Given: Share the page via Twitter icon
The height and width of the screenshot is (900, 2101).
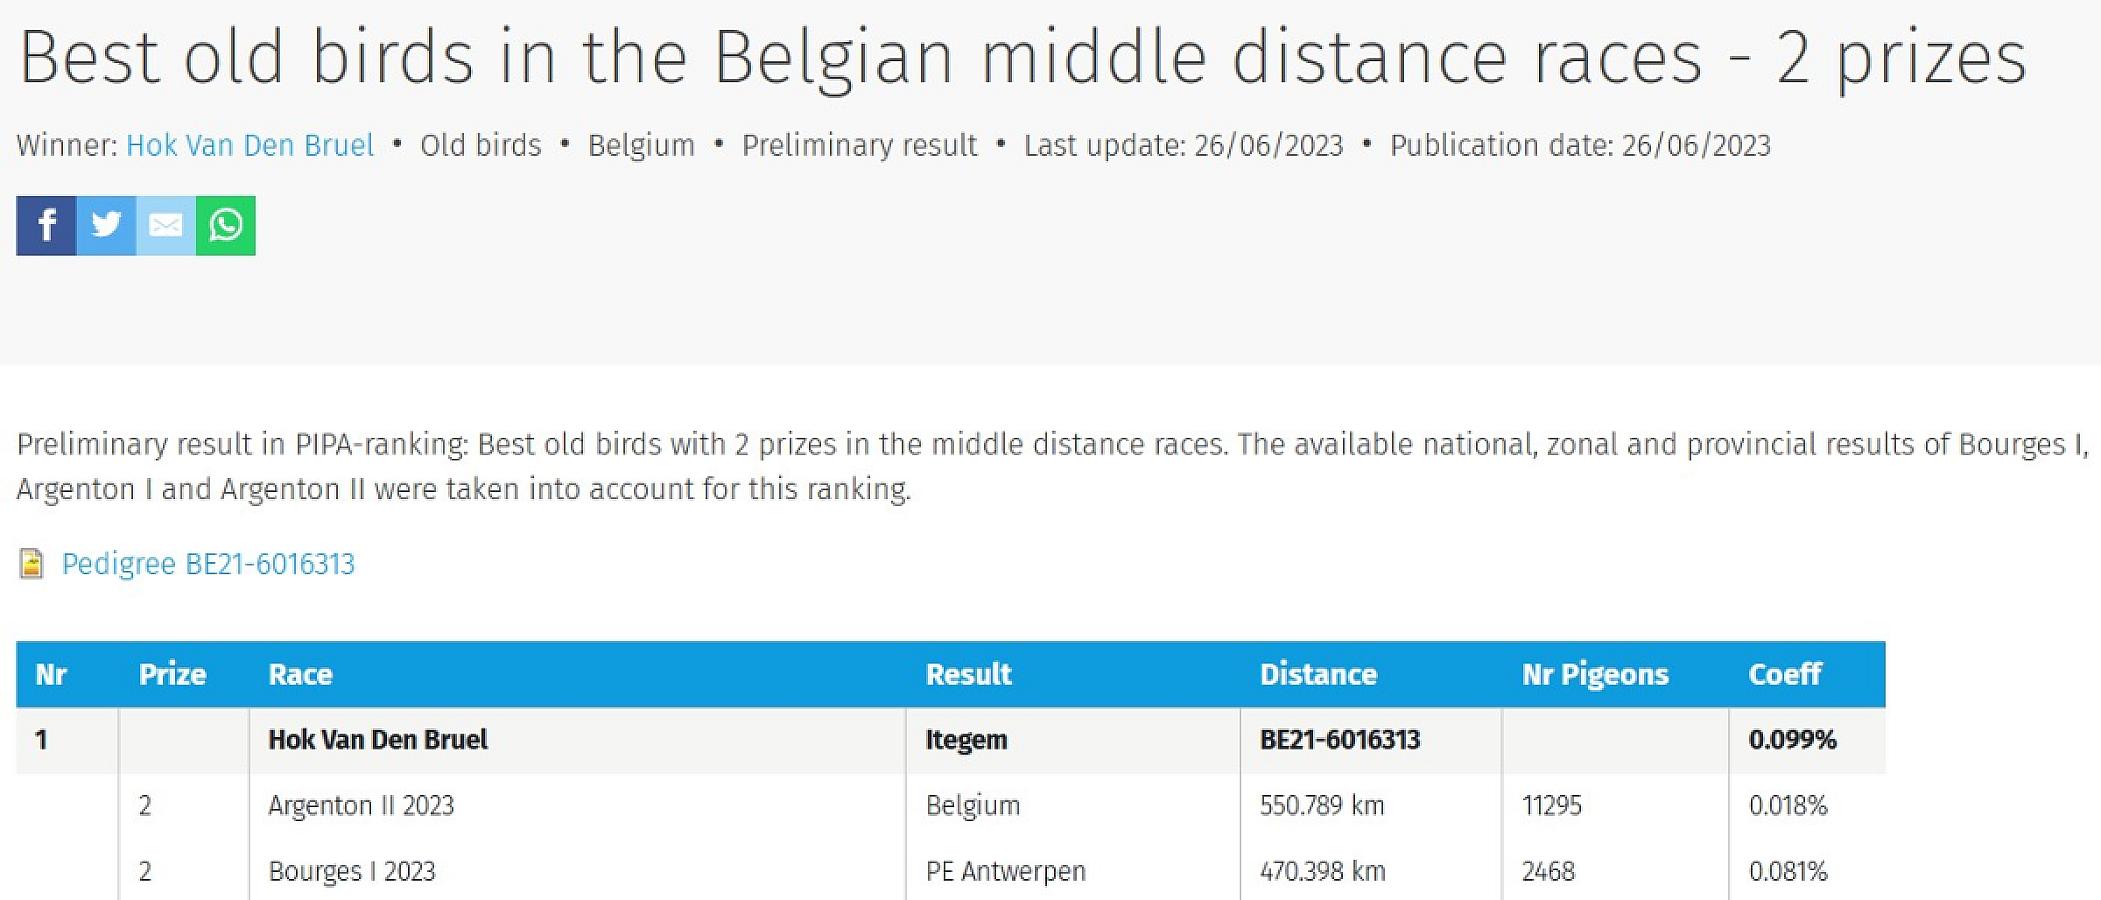Looking at the screenshot, I should pyautogui.click(x=106, y=226).
